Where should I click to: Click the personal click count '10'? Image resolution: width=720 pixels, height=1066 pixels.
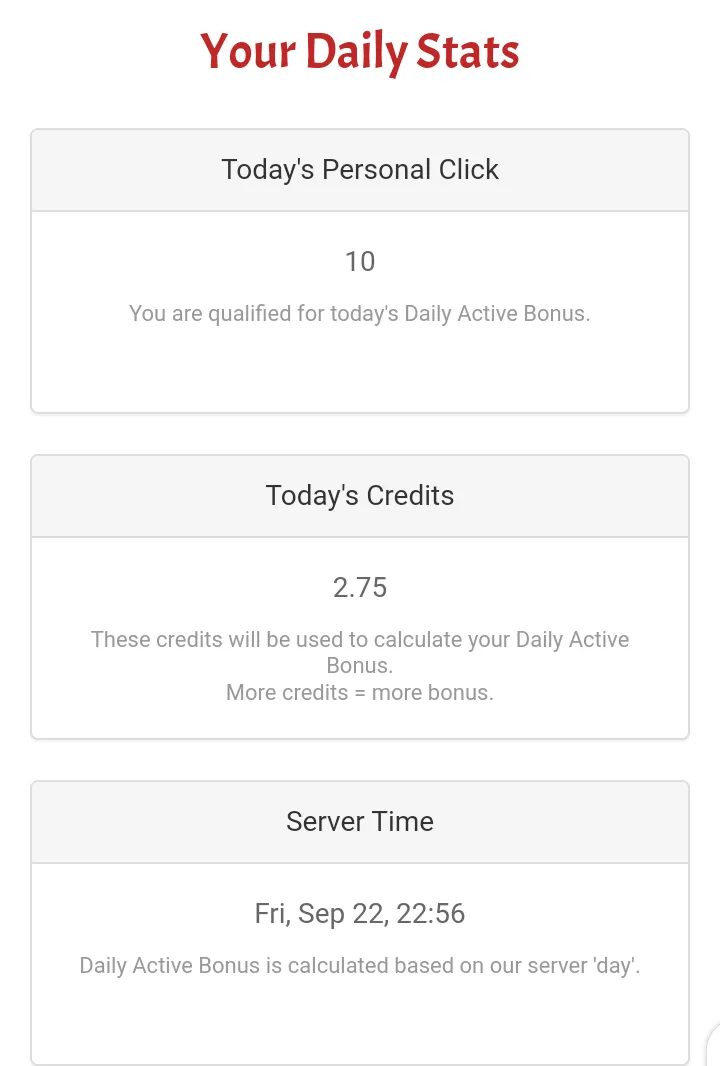(x=360, y=262)
